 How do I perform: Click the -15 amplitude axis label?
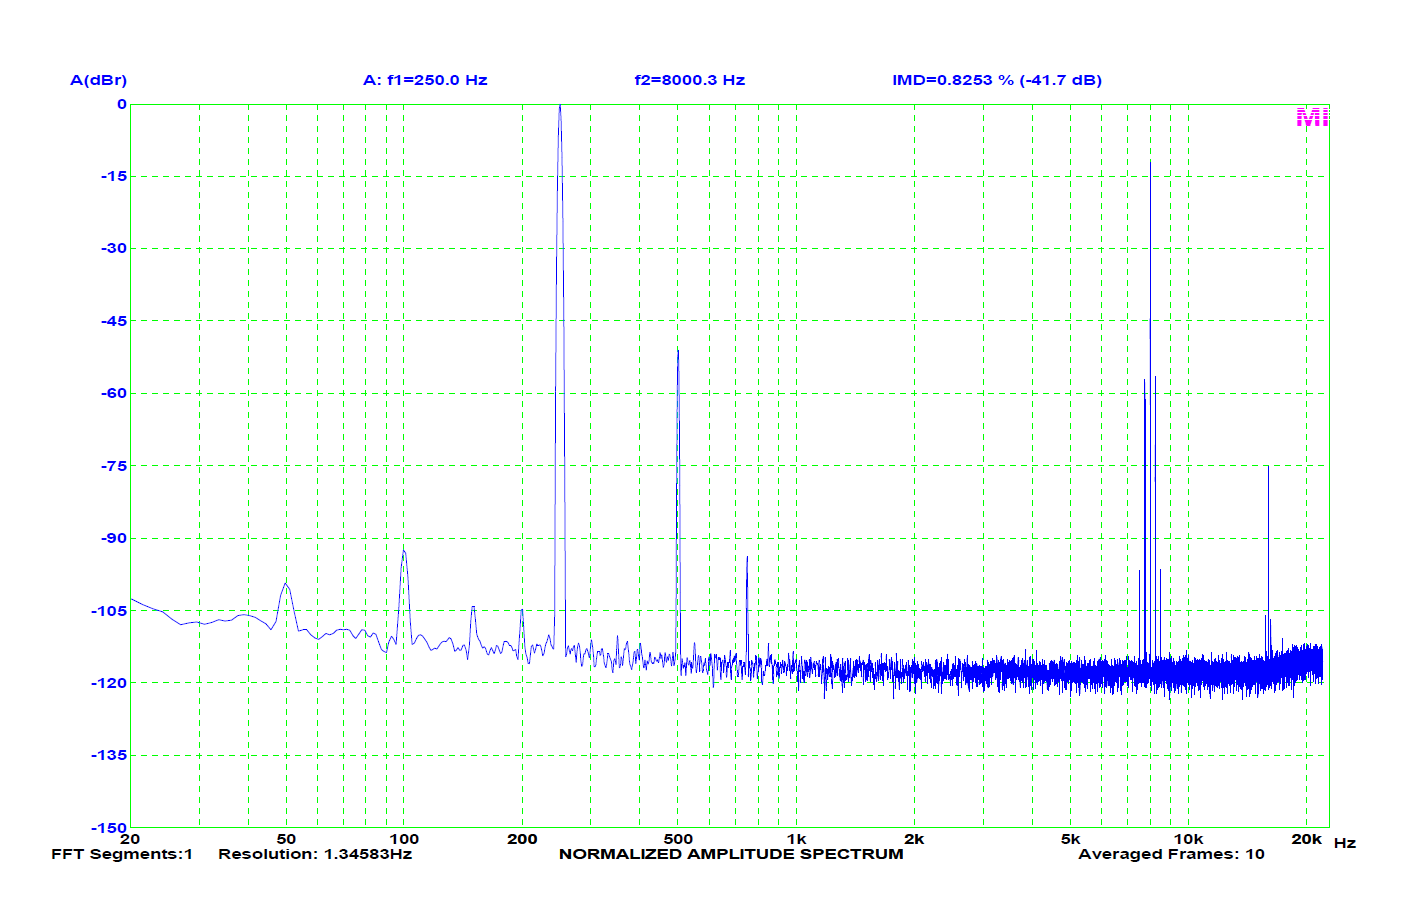tap(114, 176)
